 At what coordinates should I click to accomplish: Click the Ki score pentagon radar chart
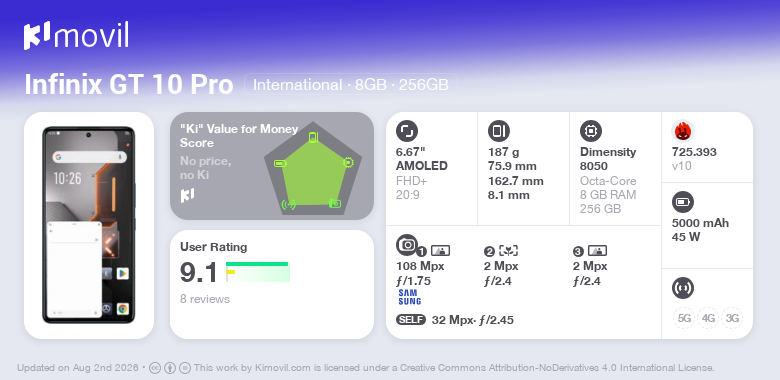pyautogui.click(x=313, y=168)
